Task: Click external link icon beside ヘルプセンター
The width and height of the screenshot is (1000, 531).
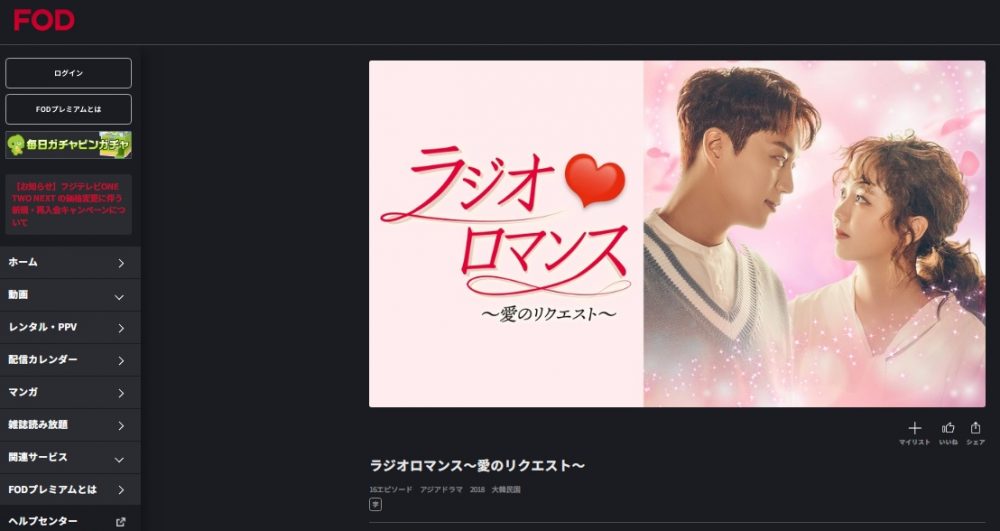Action: tap(121, 522)
